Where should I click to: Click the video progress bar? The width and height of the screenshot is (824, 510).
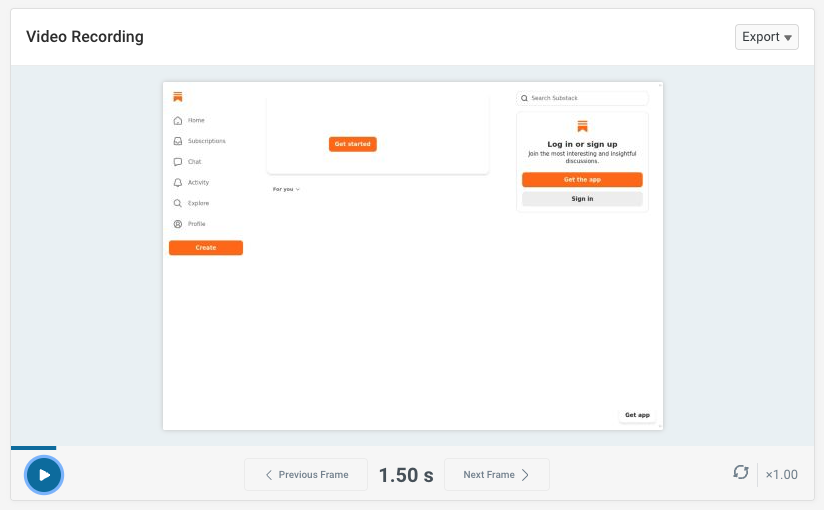(x=412, y=448)
